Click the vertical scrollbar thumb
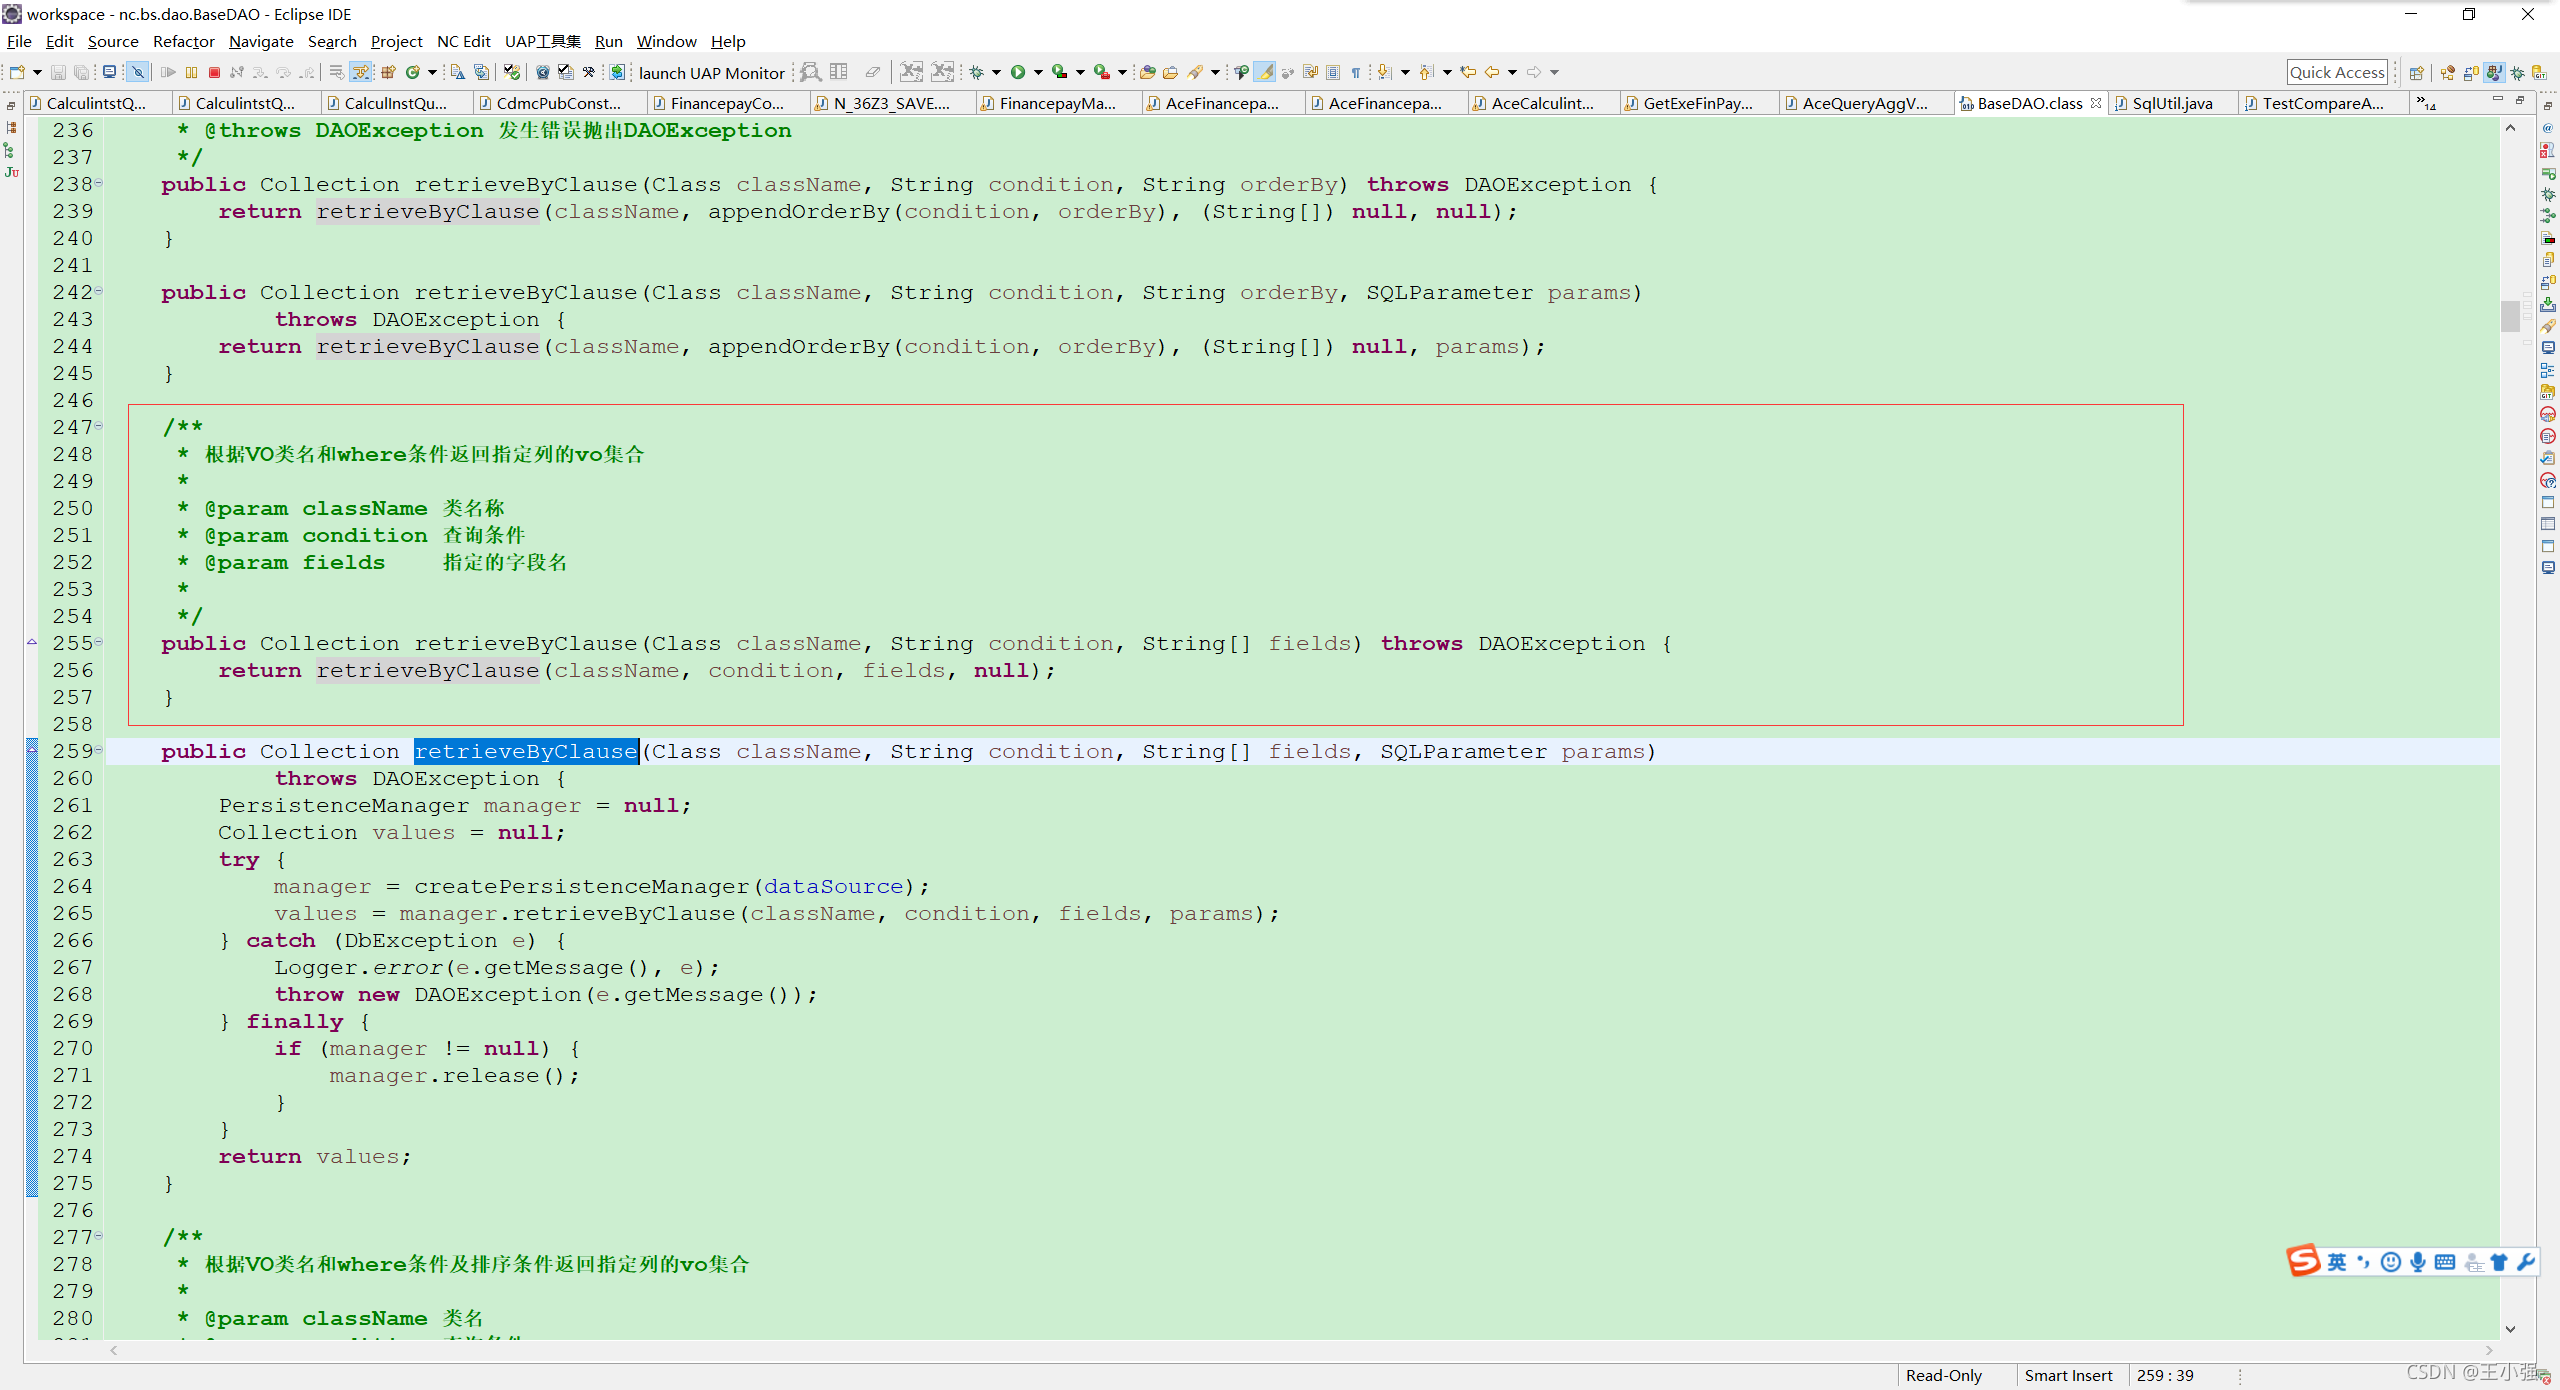 [x=2510, y=315]
